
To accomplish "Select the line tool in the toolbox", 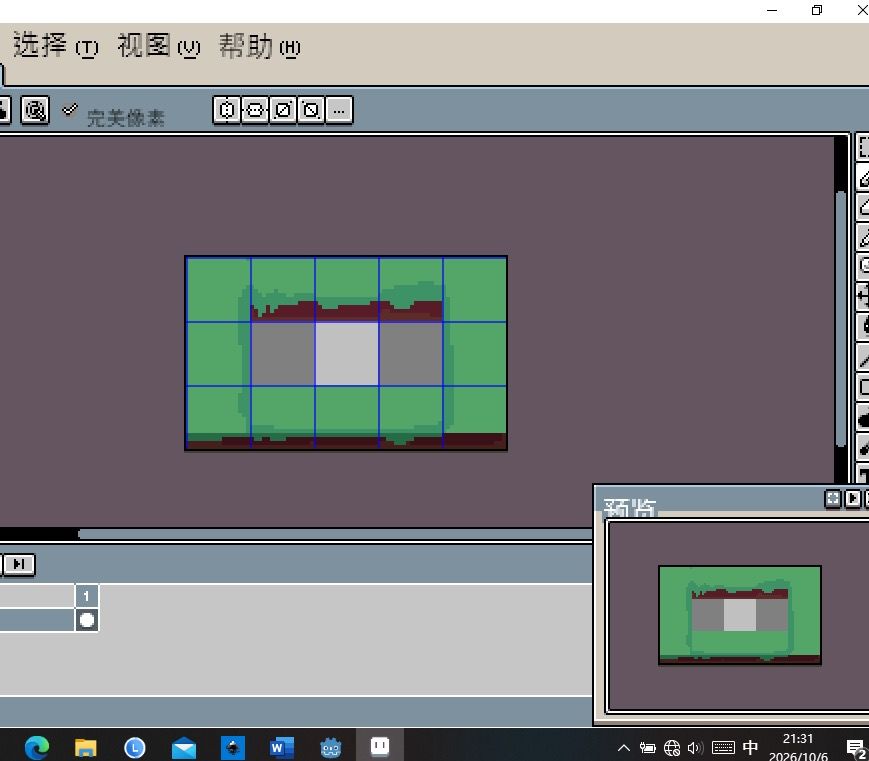I will click(x=863, y=357).
